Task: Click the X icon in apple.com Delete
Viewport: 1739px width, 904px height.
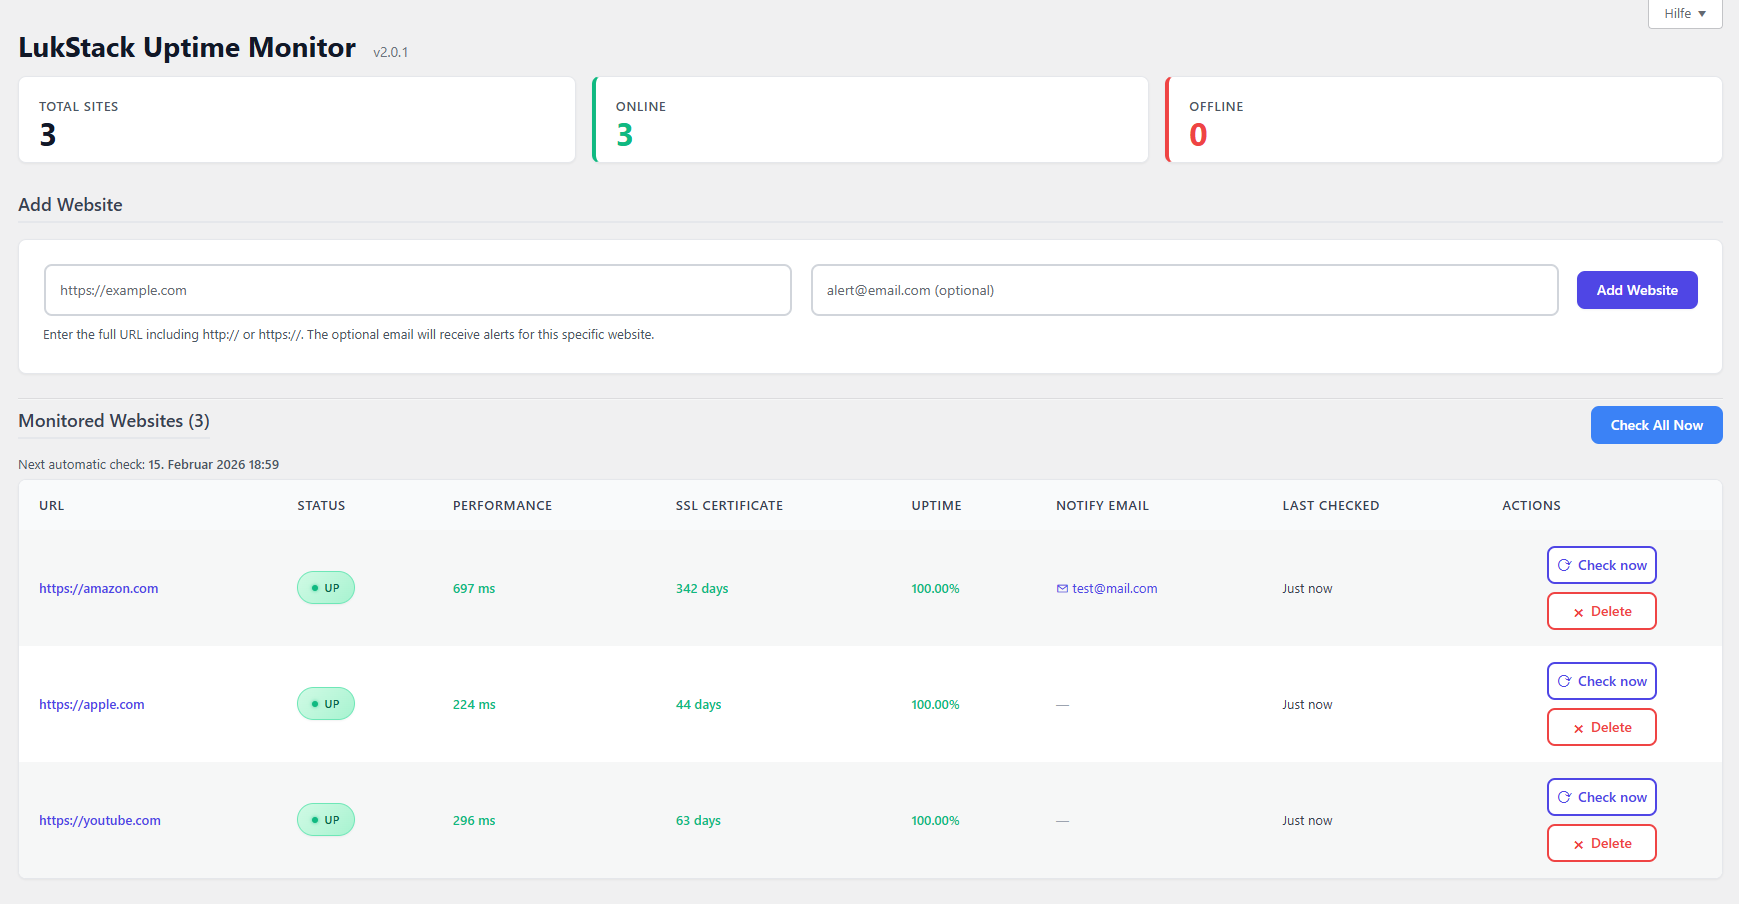Action: pos(1578,728)
